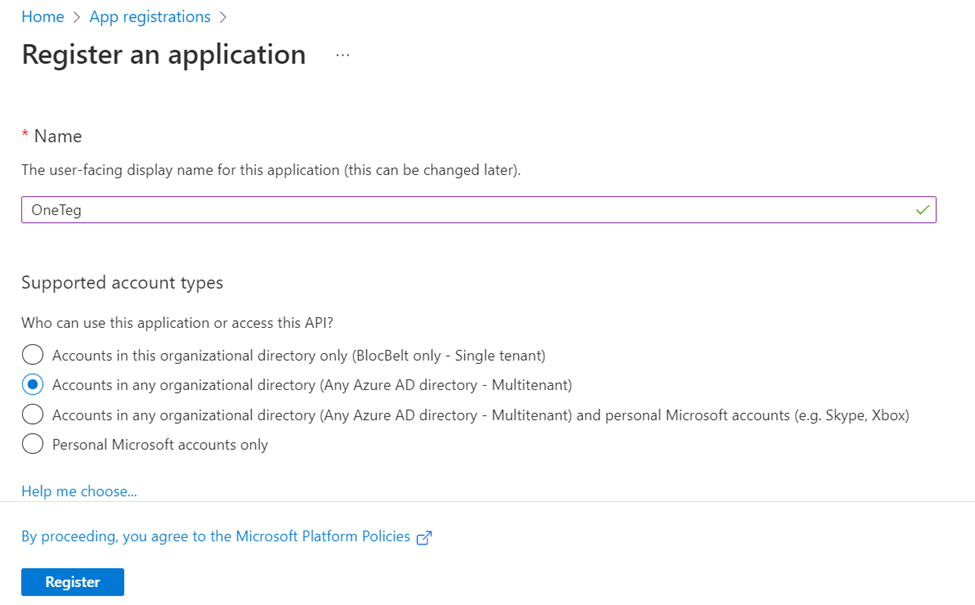Viewport: 975px width, 605px height.
Task: Click the Name field label
Action: (58, 136)
